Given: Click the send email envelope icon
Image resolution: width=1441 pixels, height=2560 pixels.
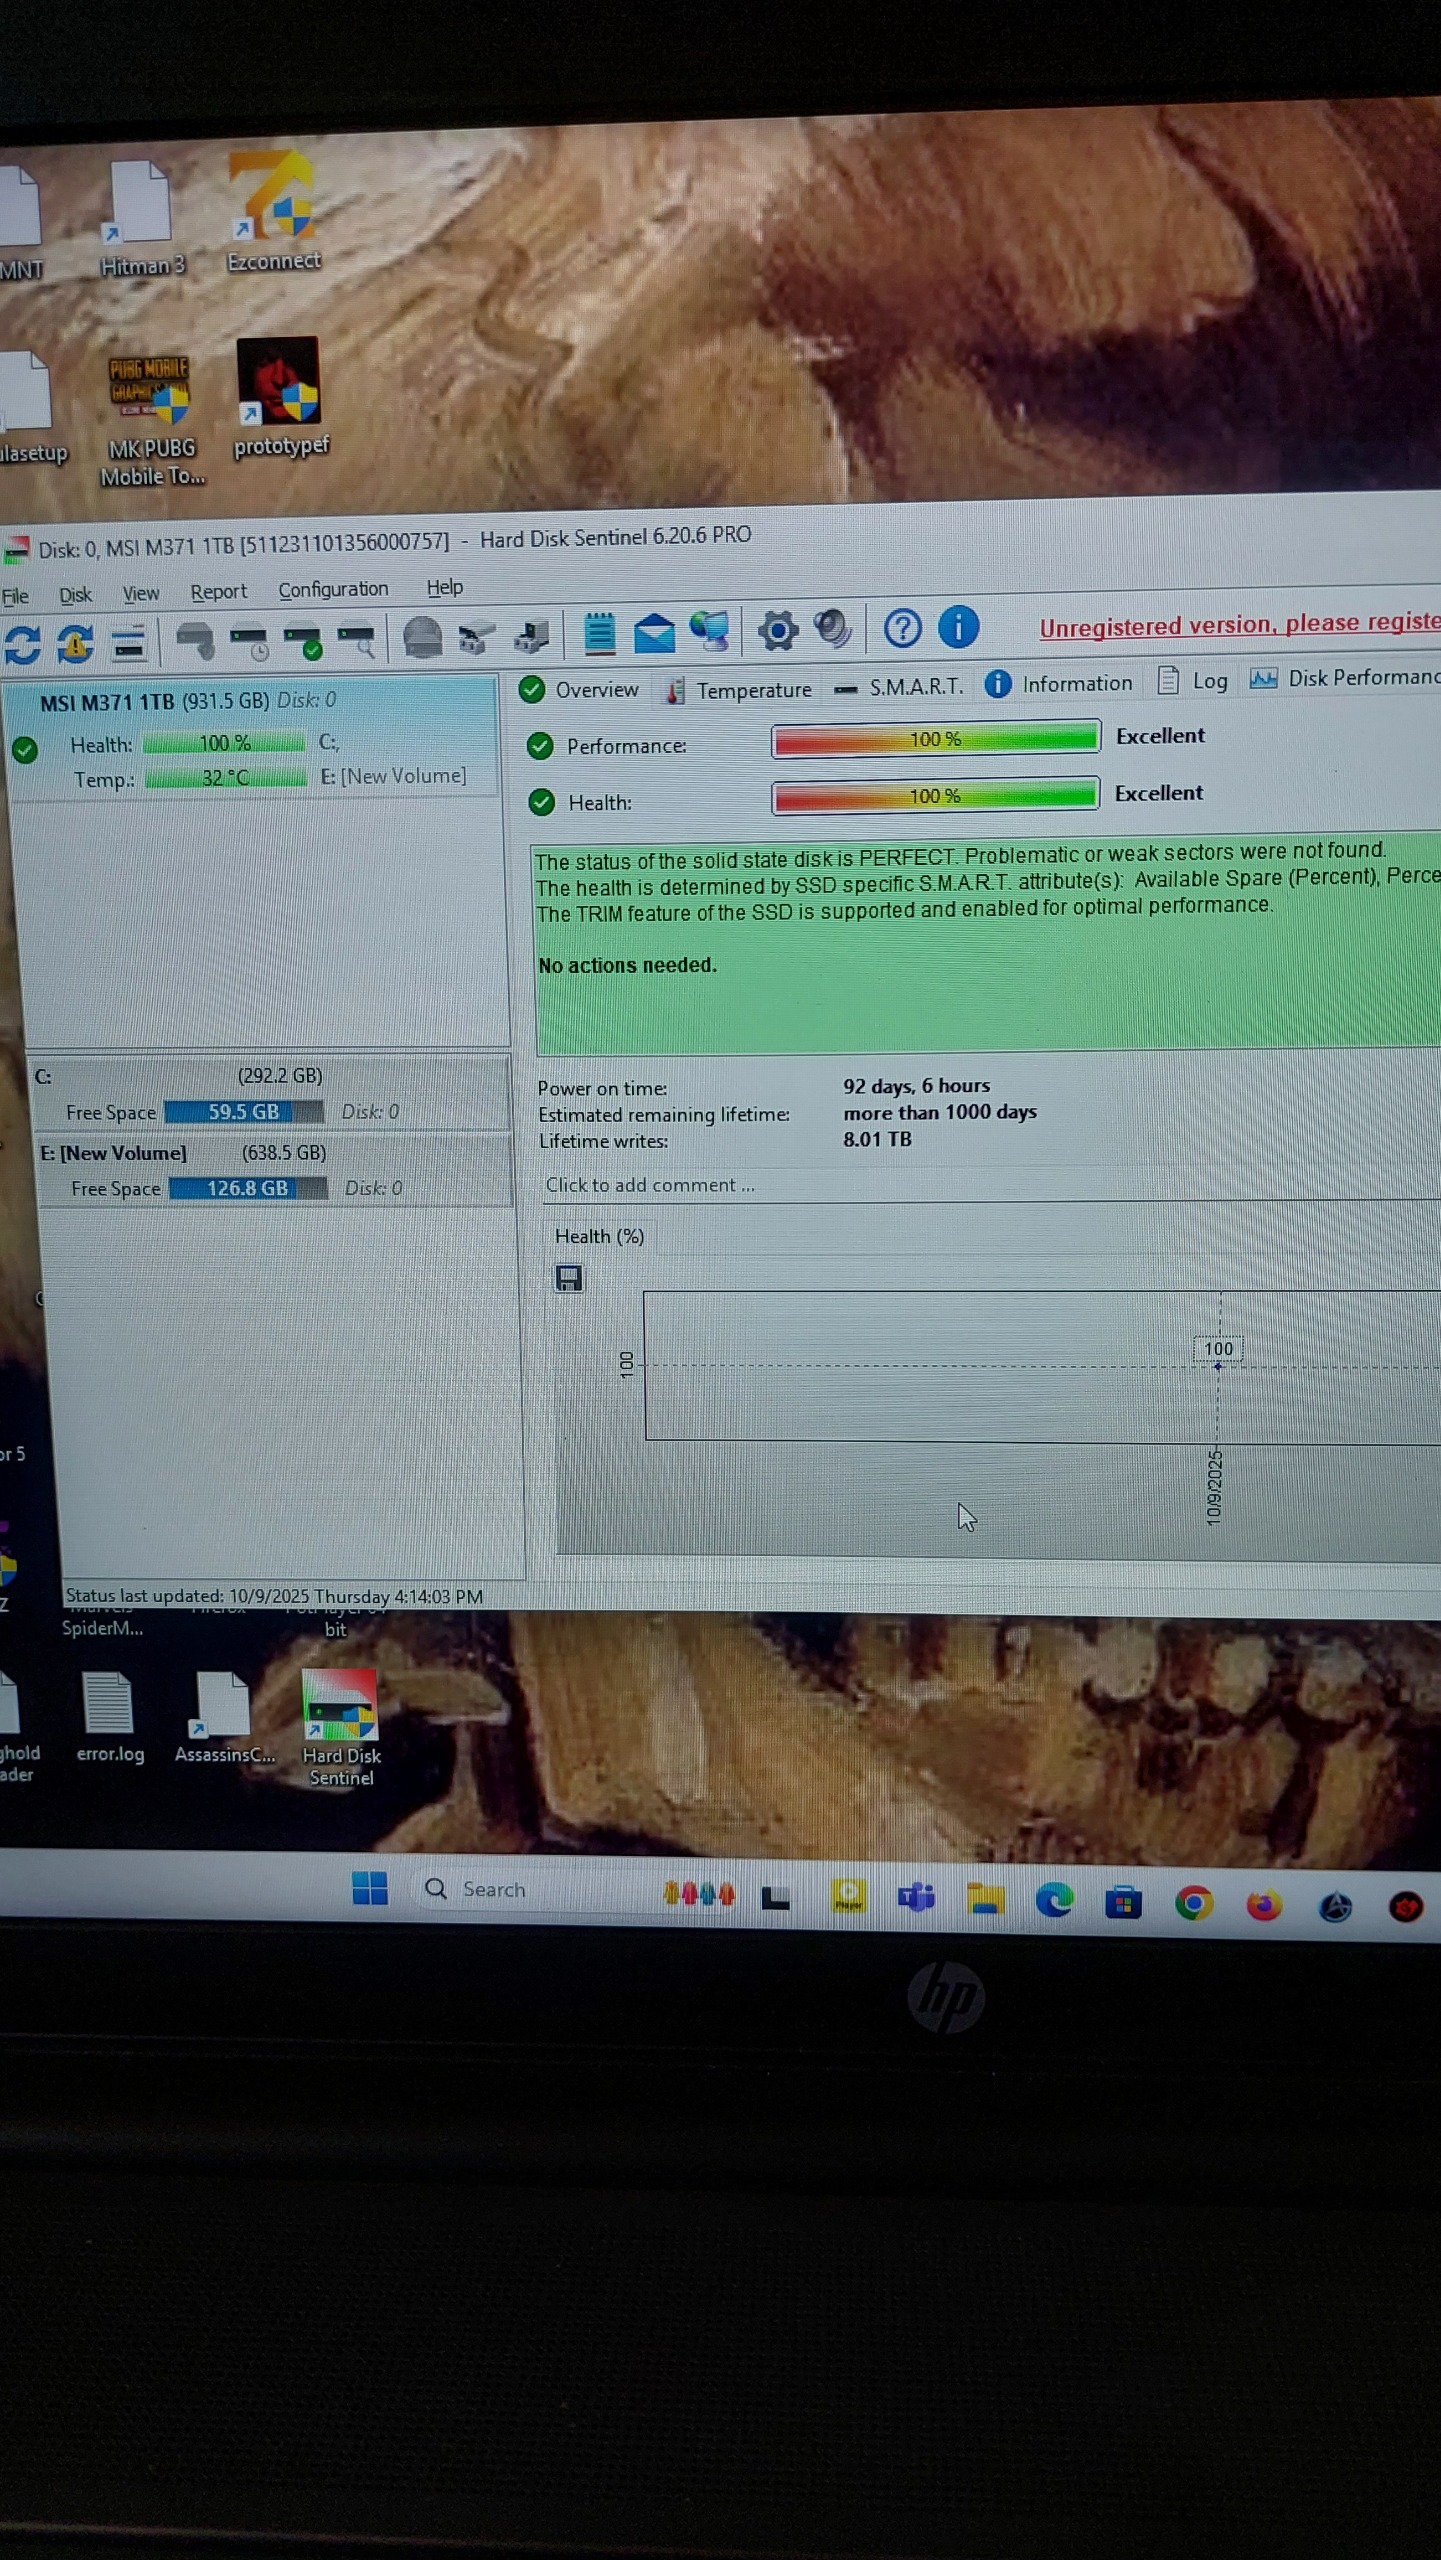Looking at the screenshot, I should (654, 634).
